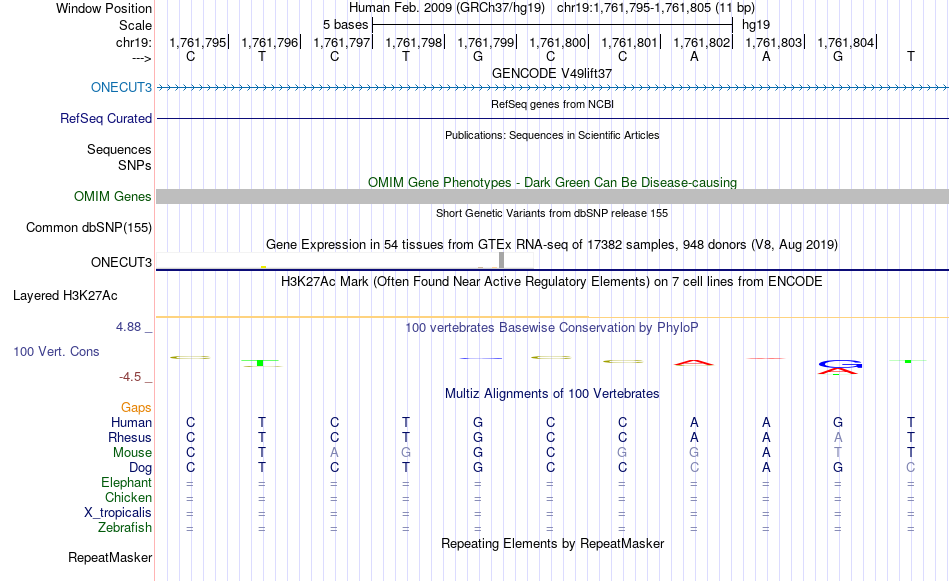The height and width of the screenshot is (581, 950).
Task: Click the Common dbSNP(155) track label
Action: coord(88,228)
